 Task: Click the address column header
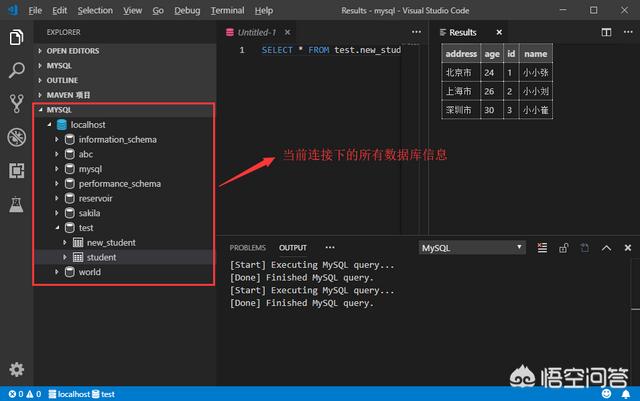point(461,54)
